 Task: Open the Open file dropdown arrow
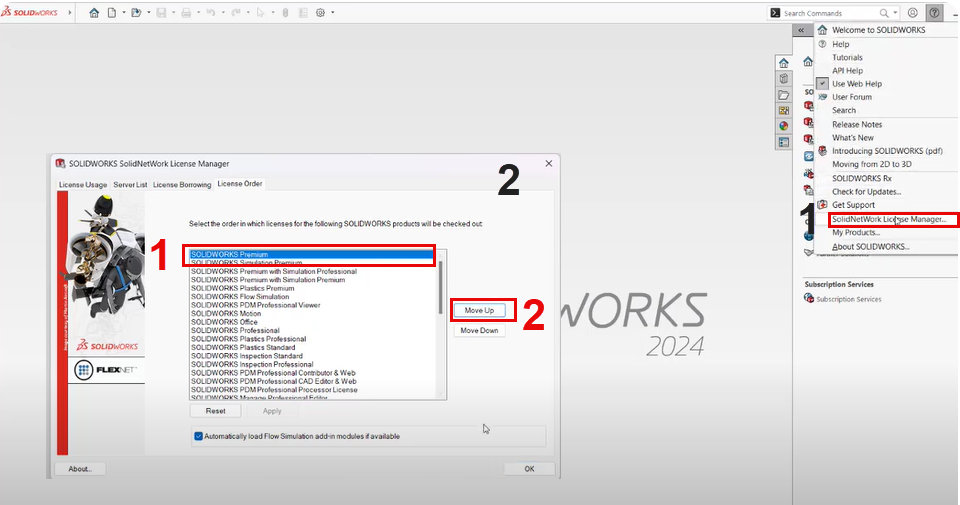pos(149,13)
